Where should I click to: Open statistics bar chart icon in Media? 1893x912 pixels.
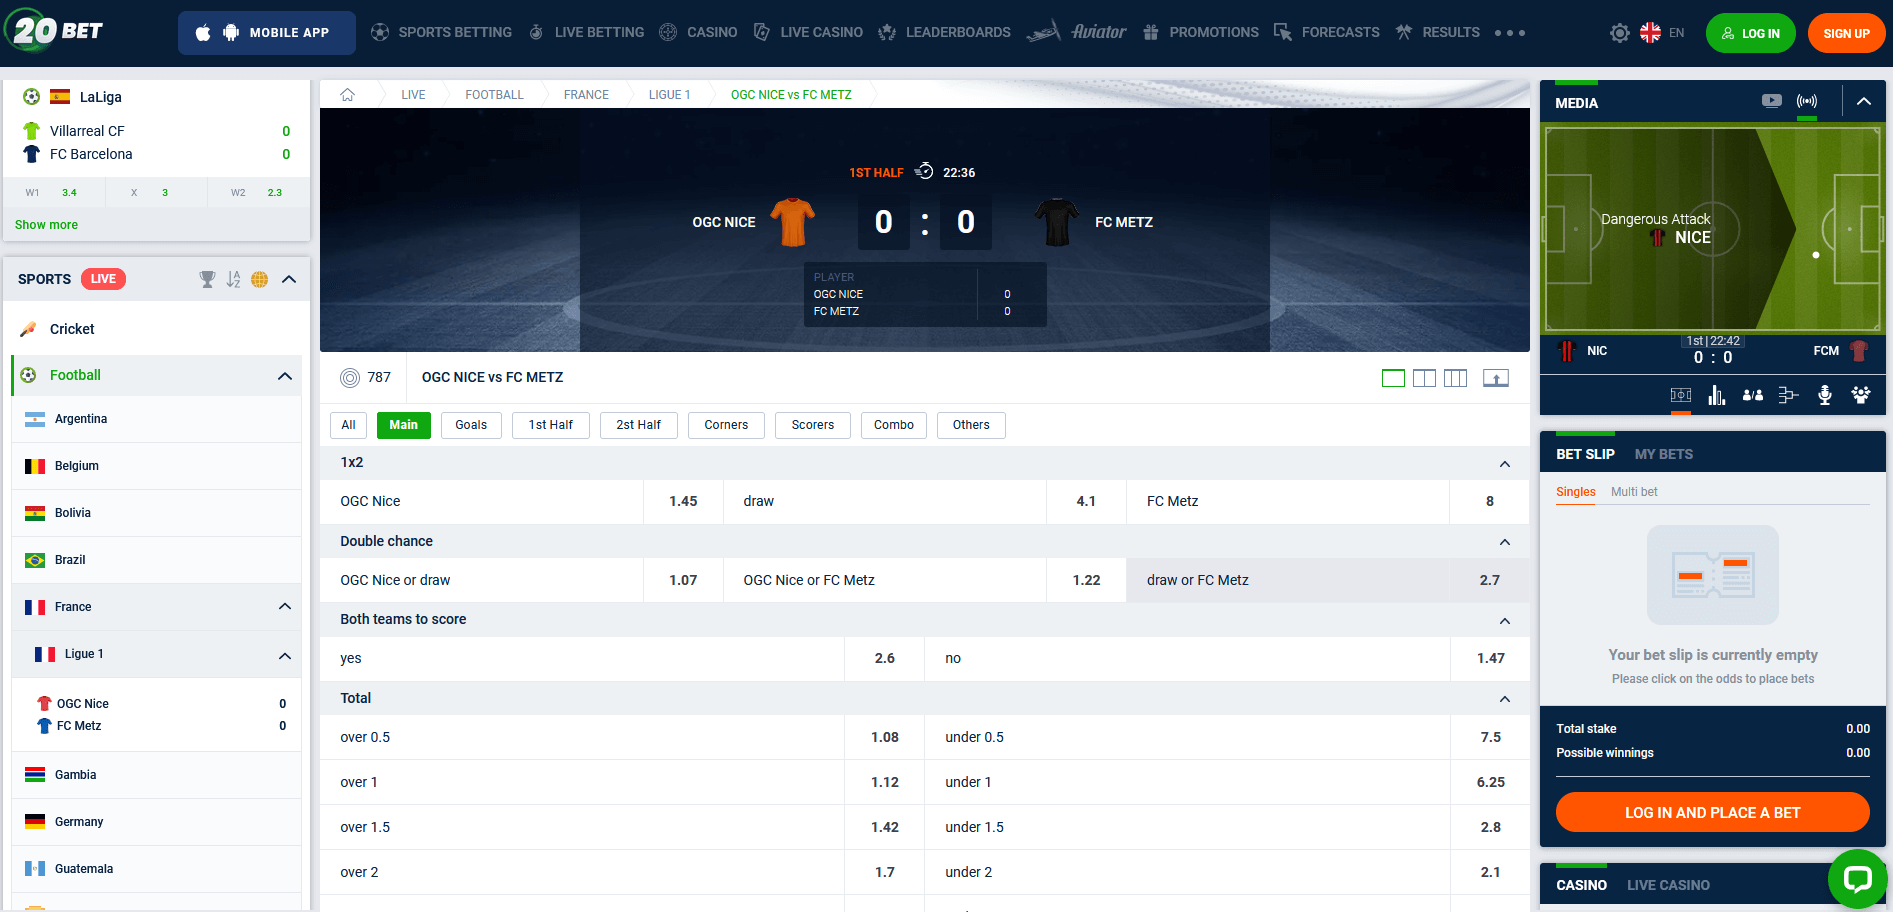[1717, 395]
